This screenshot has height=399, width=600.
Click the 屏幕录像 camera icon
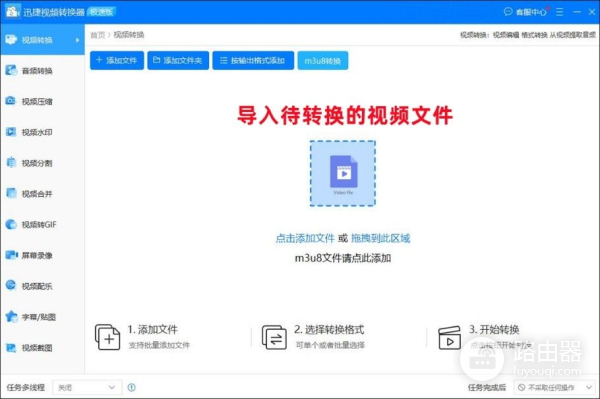point(11,255)
